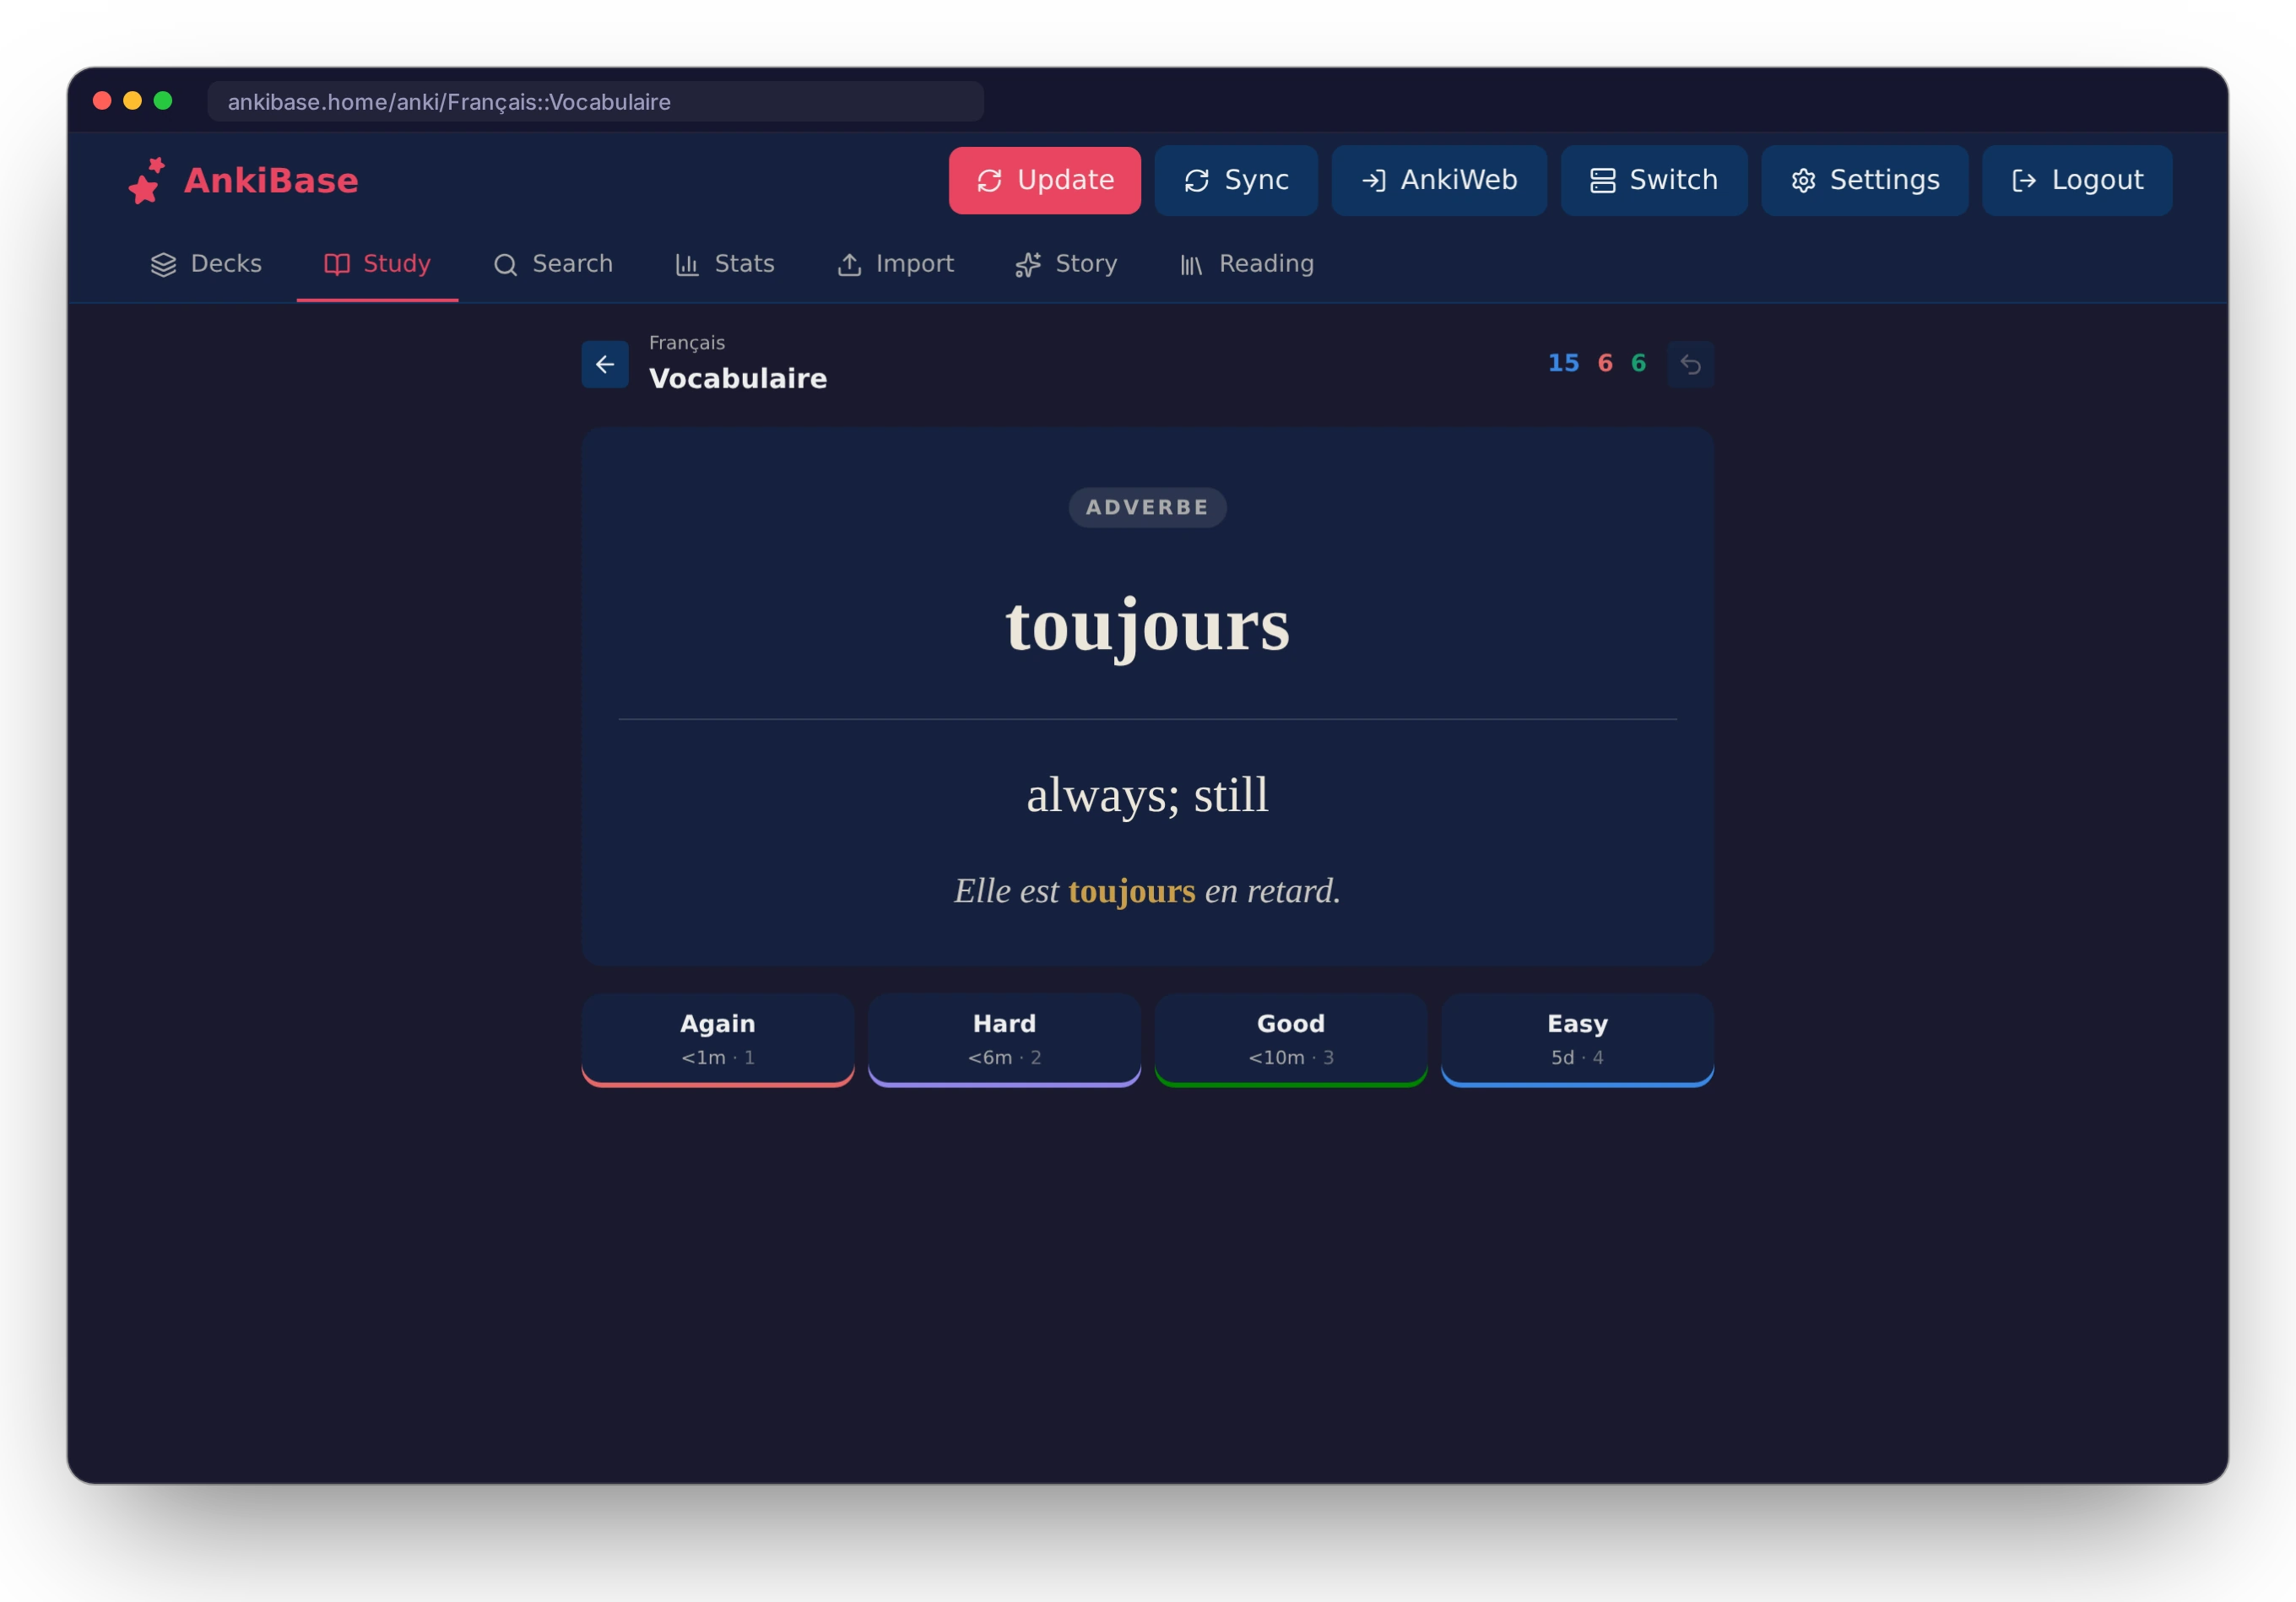Click the browser address bar
The height and width of the screenshot is (1602, 2296).
(595, 102)
